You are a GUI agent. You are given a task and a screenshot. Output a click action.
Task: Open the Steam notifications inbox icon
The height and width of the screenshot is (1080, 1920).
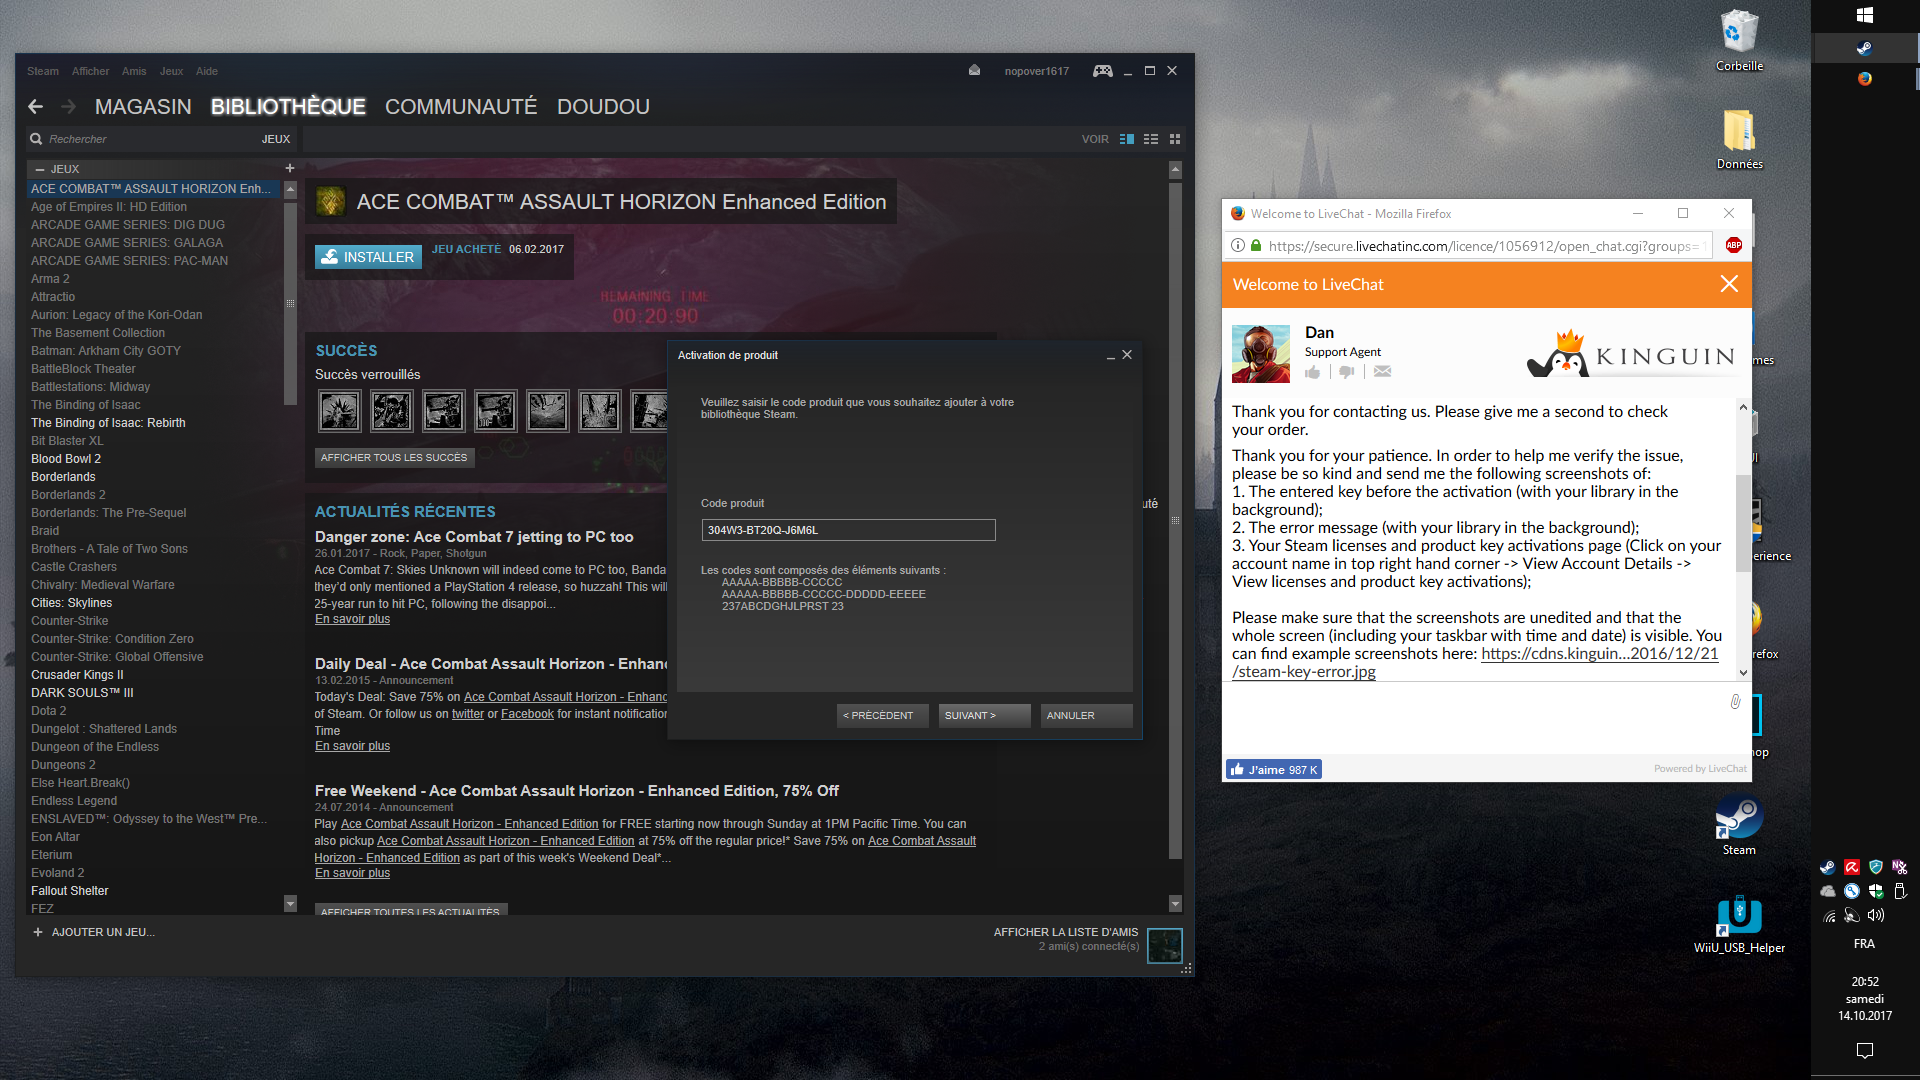(x=974, y=71)
